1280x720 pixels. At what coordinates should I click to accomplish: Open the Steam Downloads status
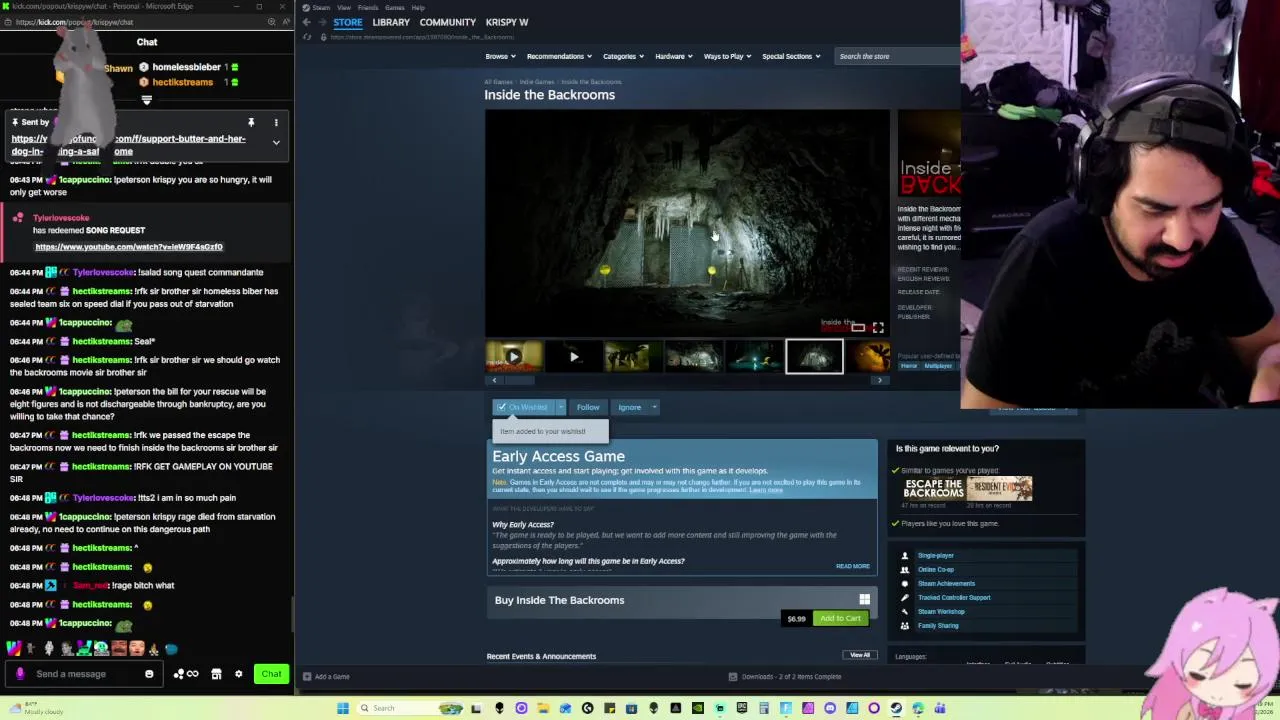point(785,677)
